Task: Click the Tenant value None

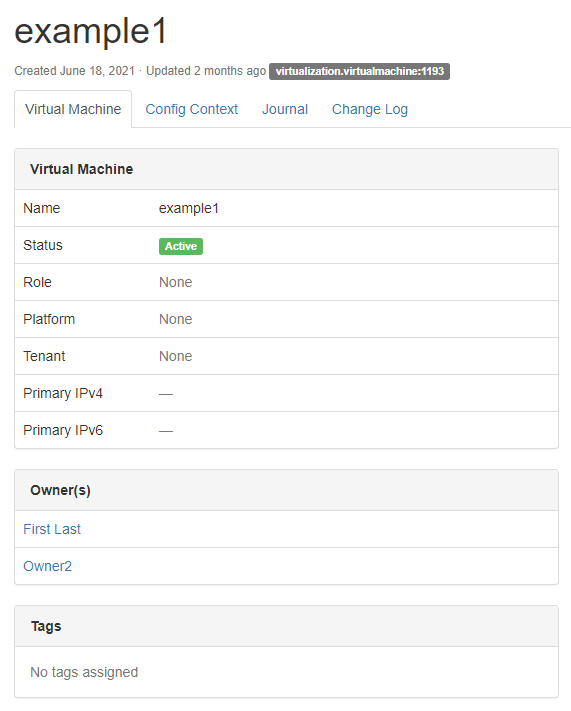Action: pos(176,356)
